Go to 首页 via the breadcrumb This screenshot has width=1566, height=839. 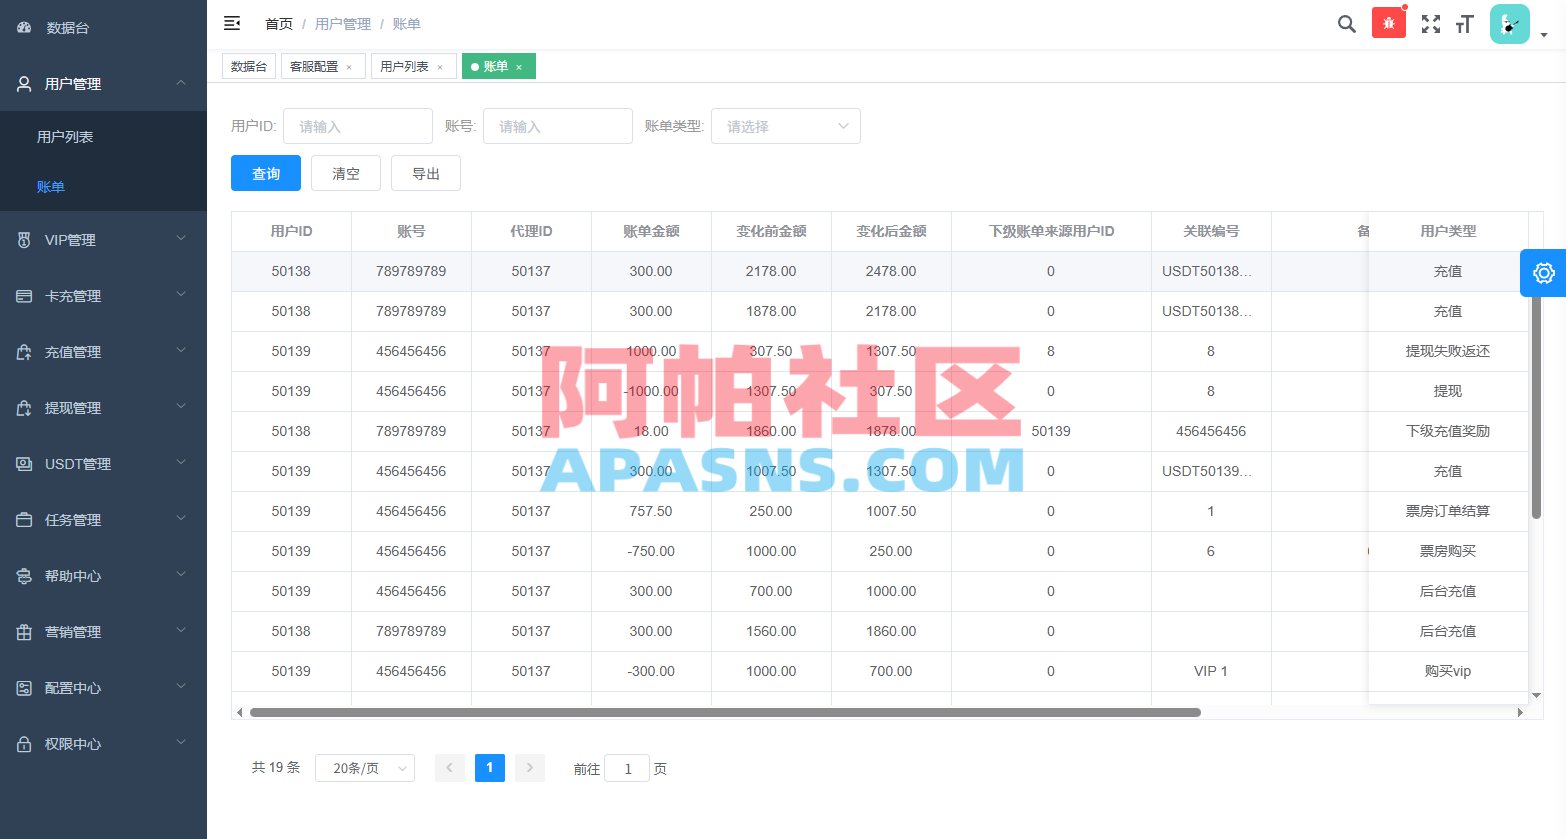279,24
